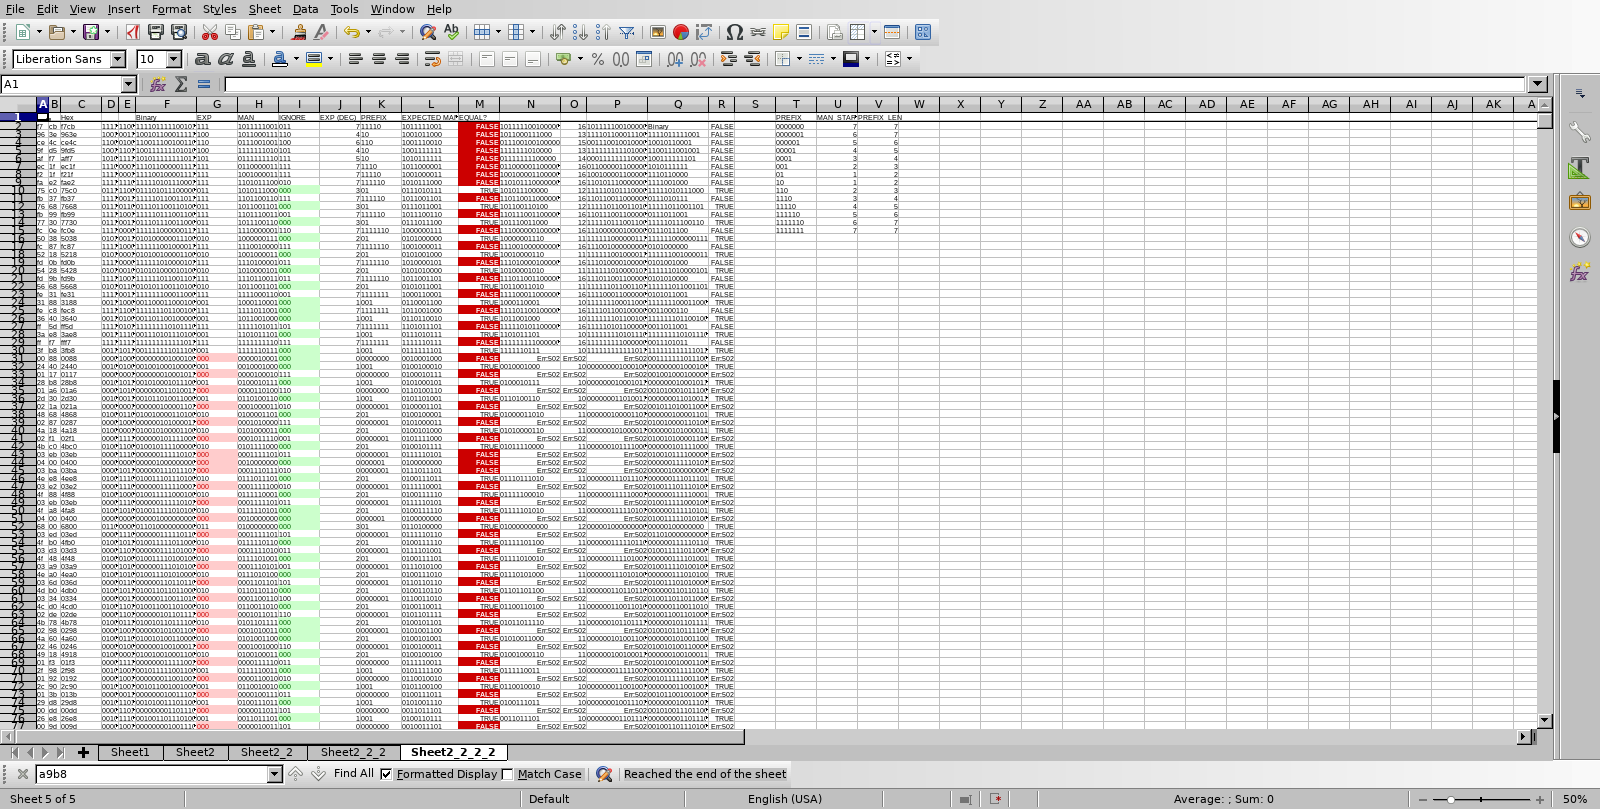Open sidebar Navigator compass icon
This screenshot has width=1600, height=809.
[1580, 237]
